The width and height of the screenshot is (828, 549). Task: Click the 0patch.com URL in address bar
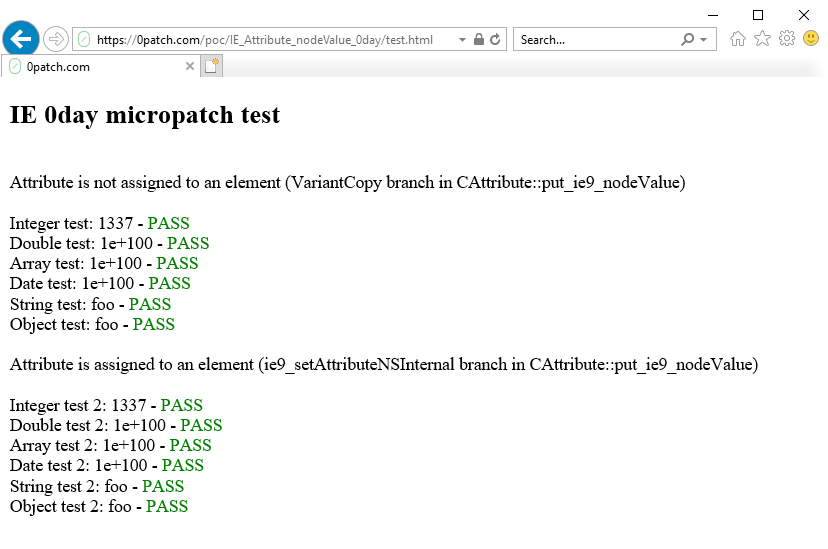tap(265, 40)
